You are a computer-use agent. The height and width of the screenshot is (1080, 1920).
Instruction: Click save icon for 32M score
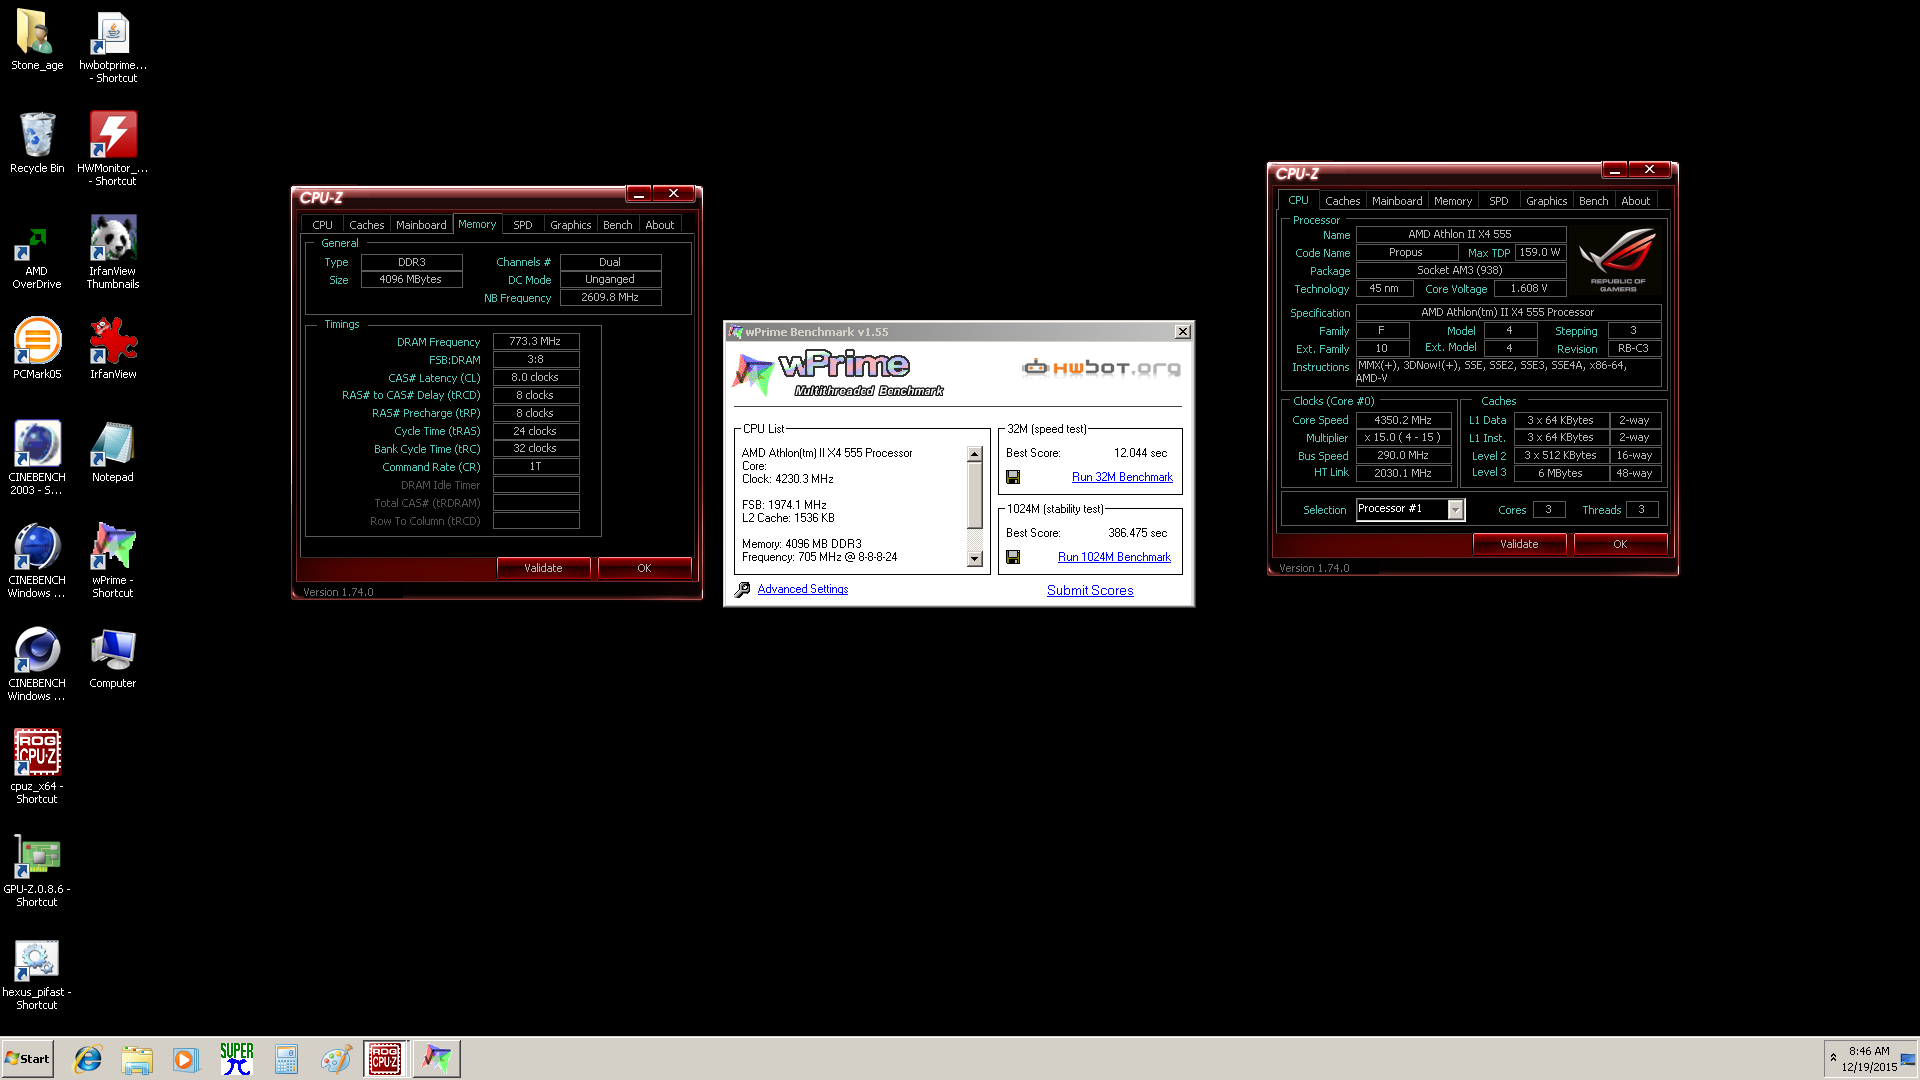click(x=1013, y=477)
